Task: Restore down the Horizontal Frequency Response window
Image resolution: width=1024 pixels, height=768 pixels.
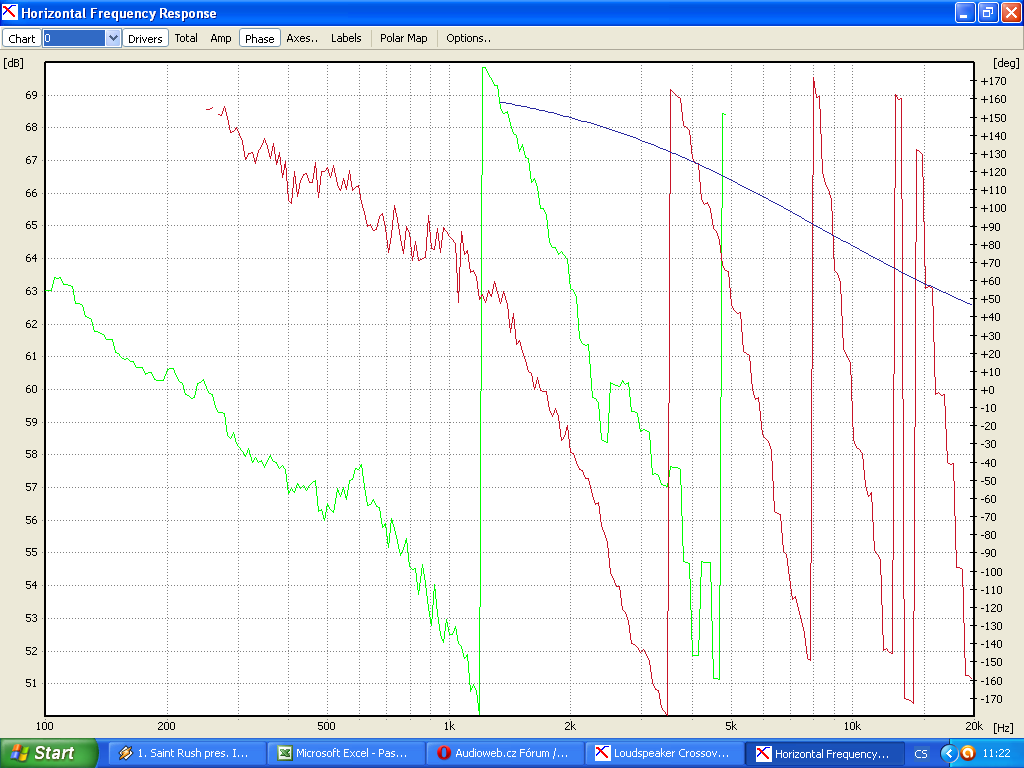Action: point(987,12)
